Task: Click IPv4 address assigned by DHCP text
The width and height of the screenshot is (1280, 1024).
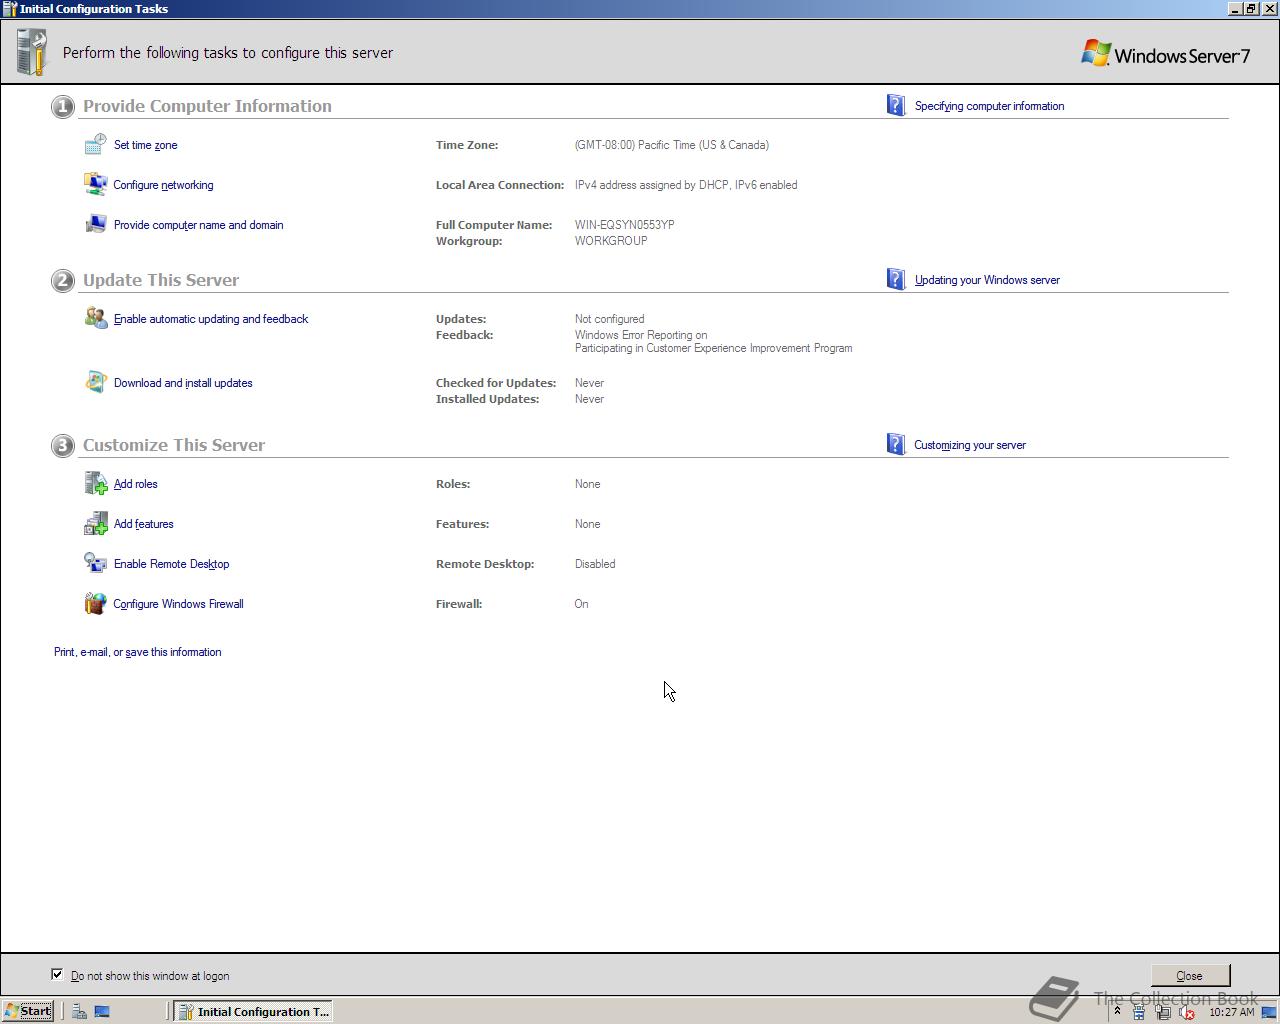Action: [x=686, y=185]
